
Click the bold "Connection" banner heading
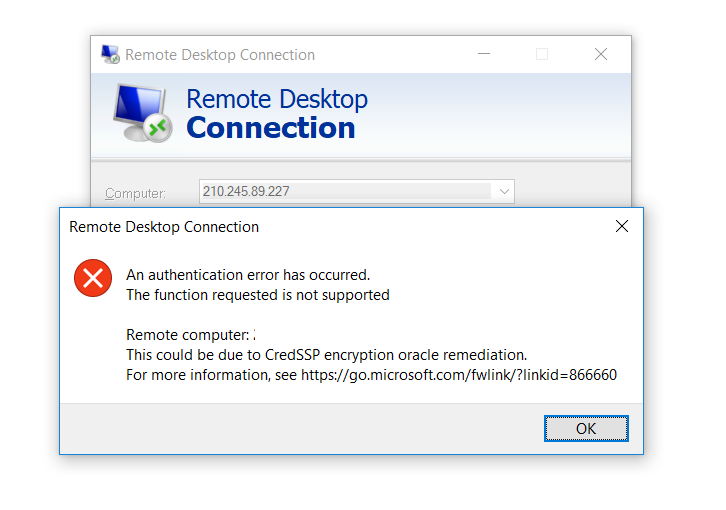point(271,128)
